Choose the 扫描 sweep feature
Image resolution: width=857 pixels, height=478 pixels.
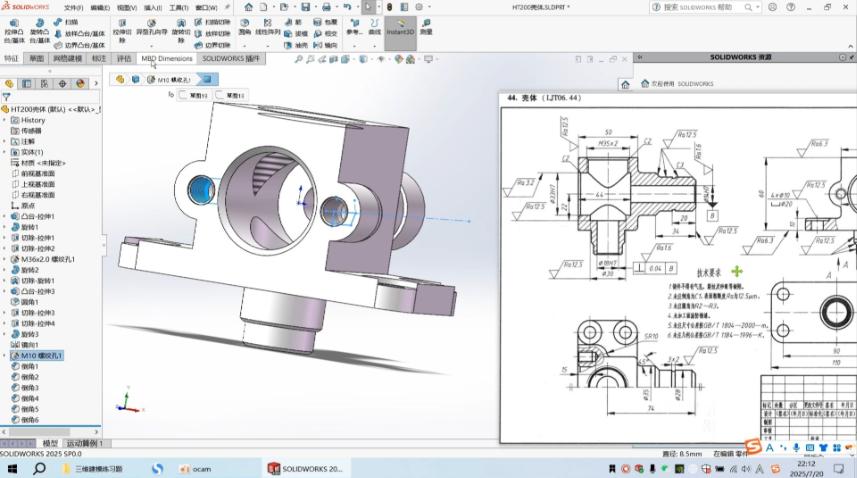tap(66, 22)
